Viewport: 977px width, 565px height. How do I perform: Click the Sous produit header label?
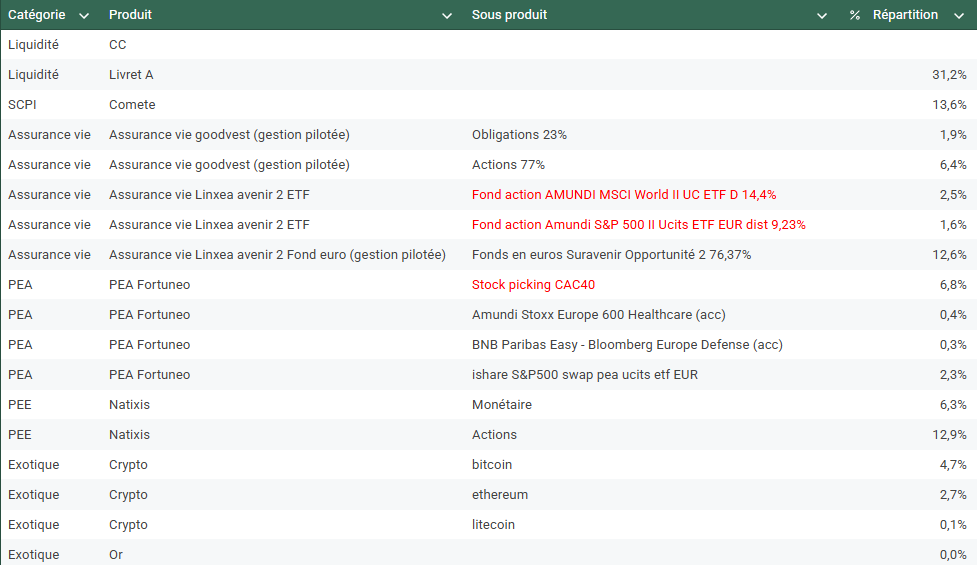(x=509, y=15)
